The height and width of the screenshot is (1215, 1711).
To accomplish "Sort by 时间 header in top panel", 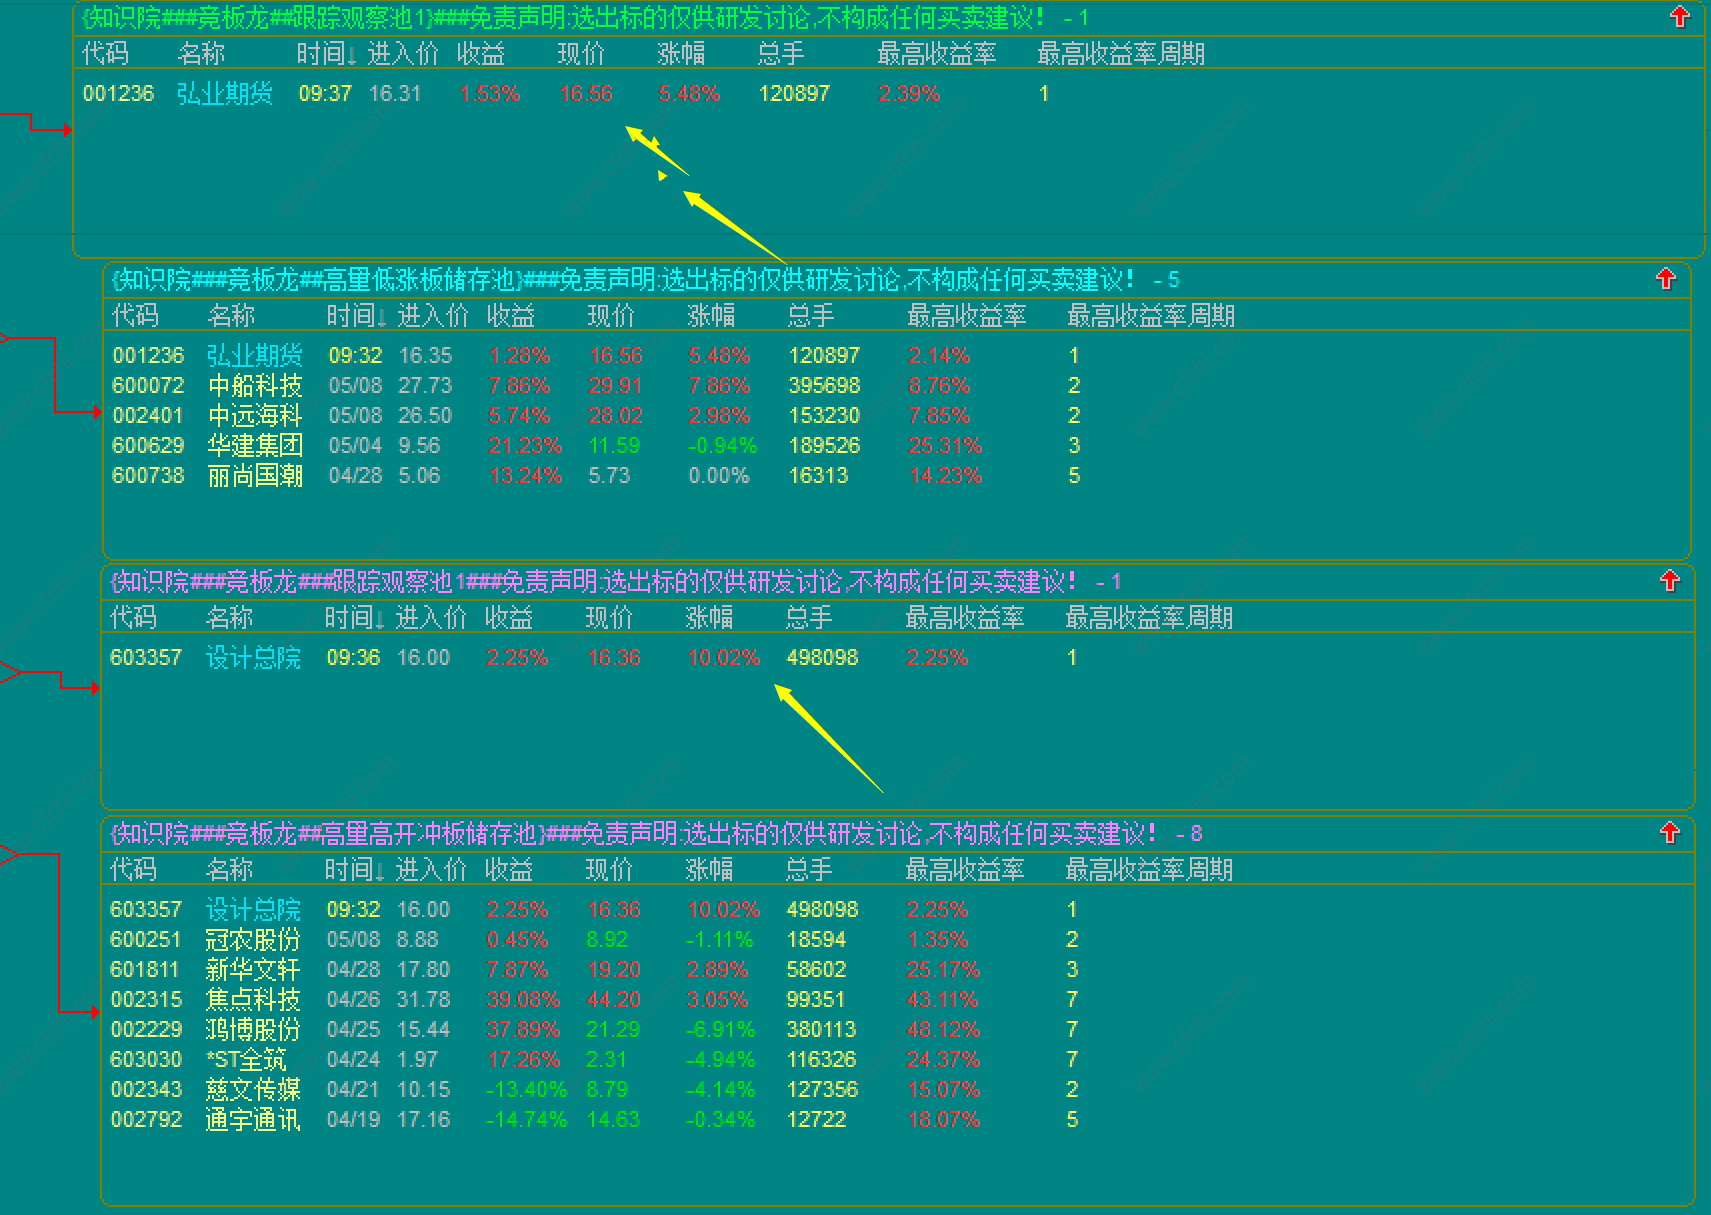I will (x=326, y=54).
